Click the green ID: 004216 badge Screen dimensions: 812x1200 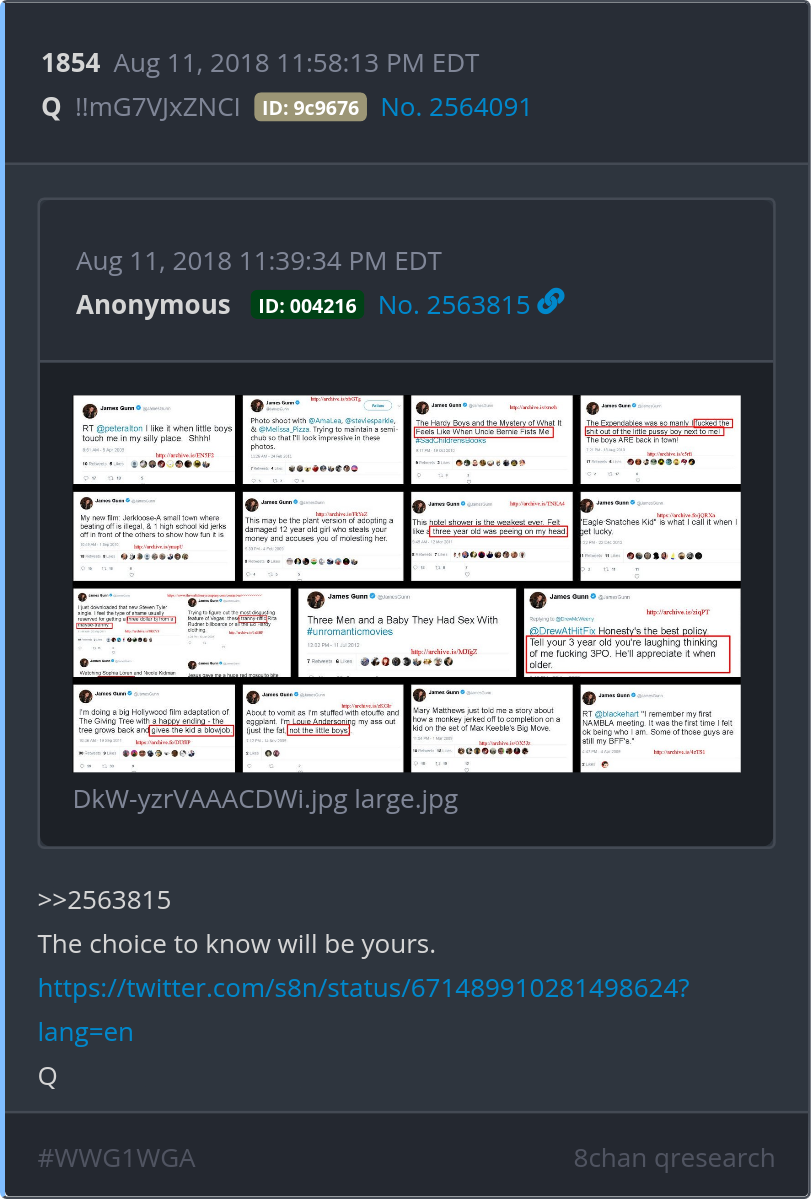pos(307,305)
